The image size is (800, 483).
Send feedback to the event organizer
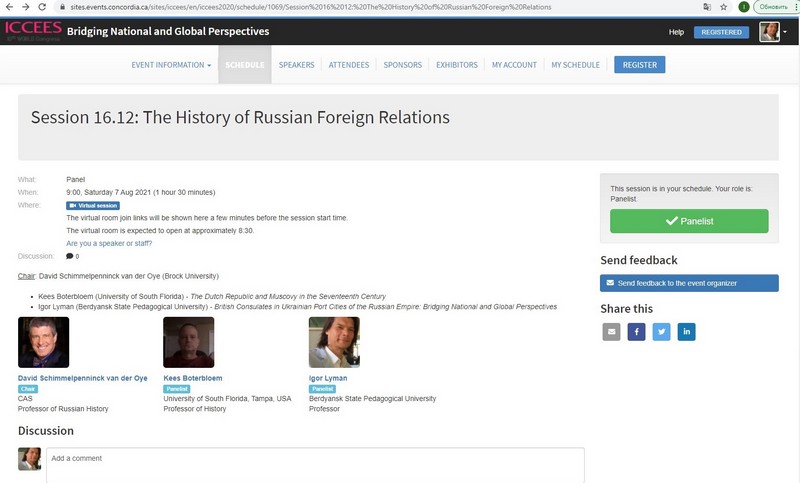(689, 283)
